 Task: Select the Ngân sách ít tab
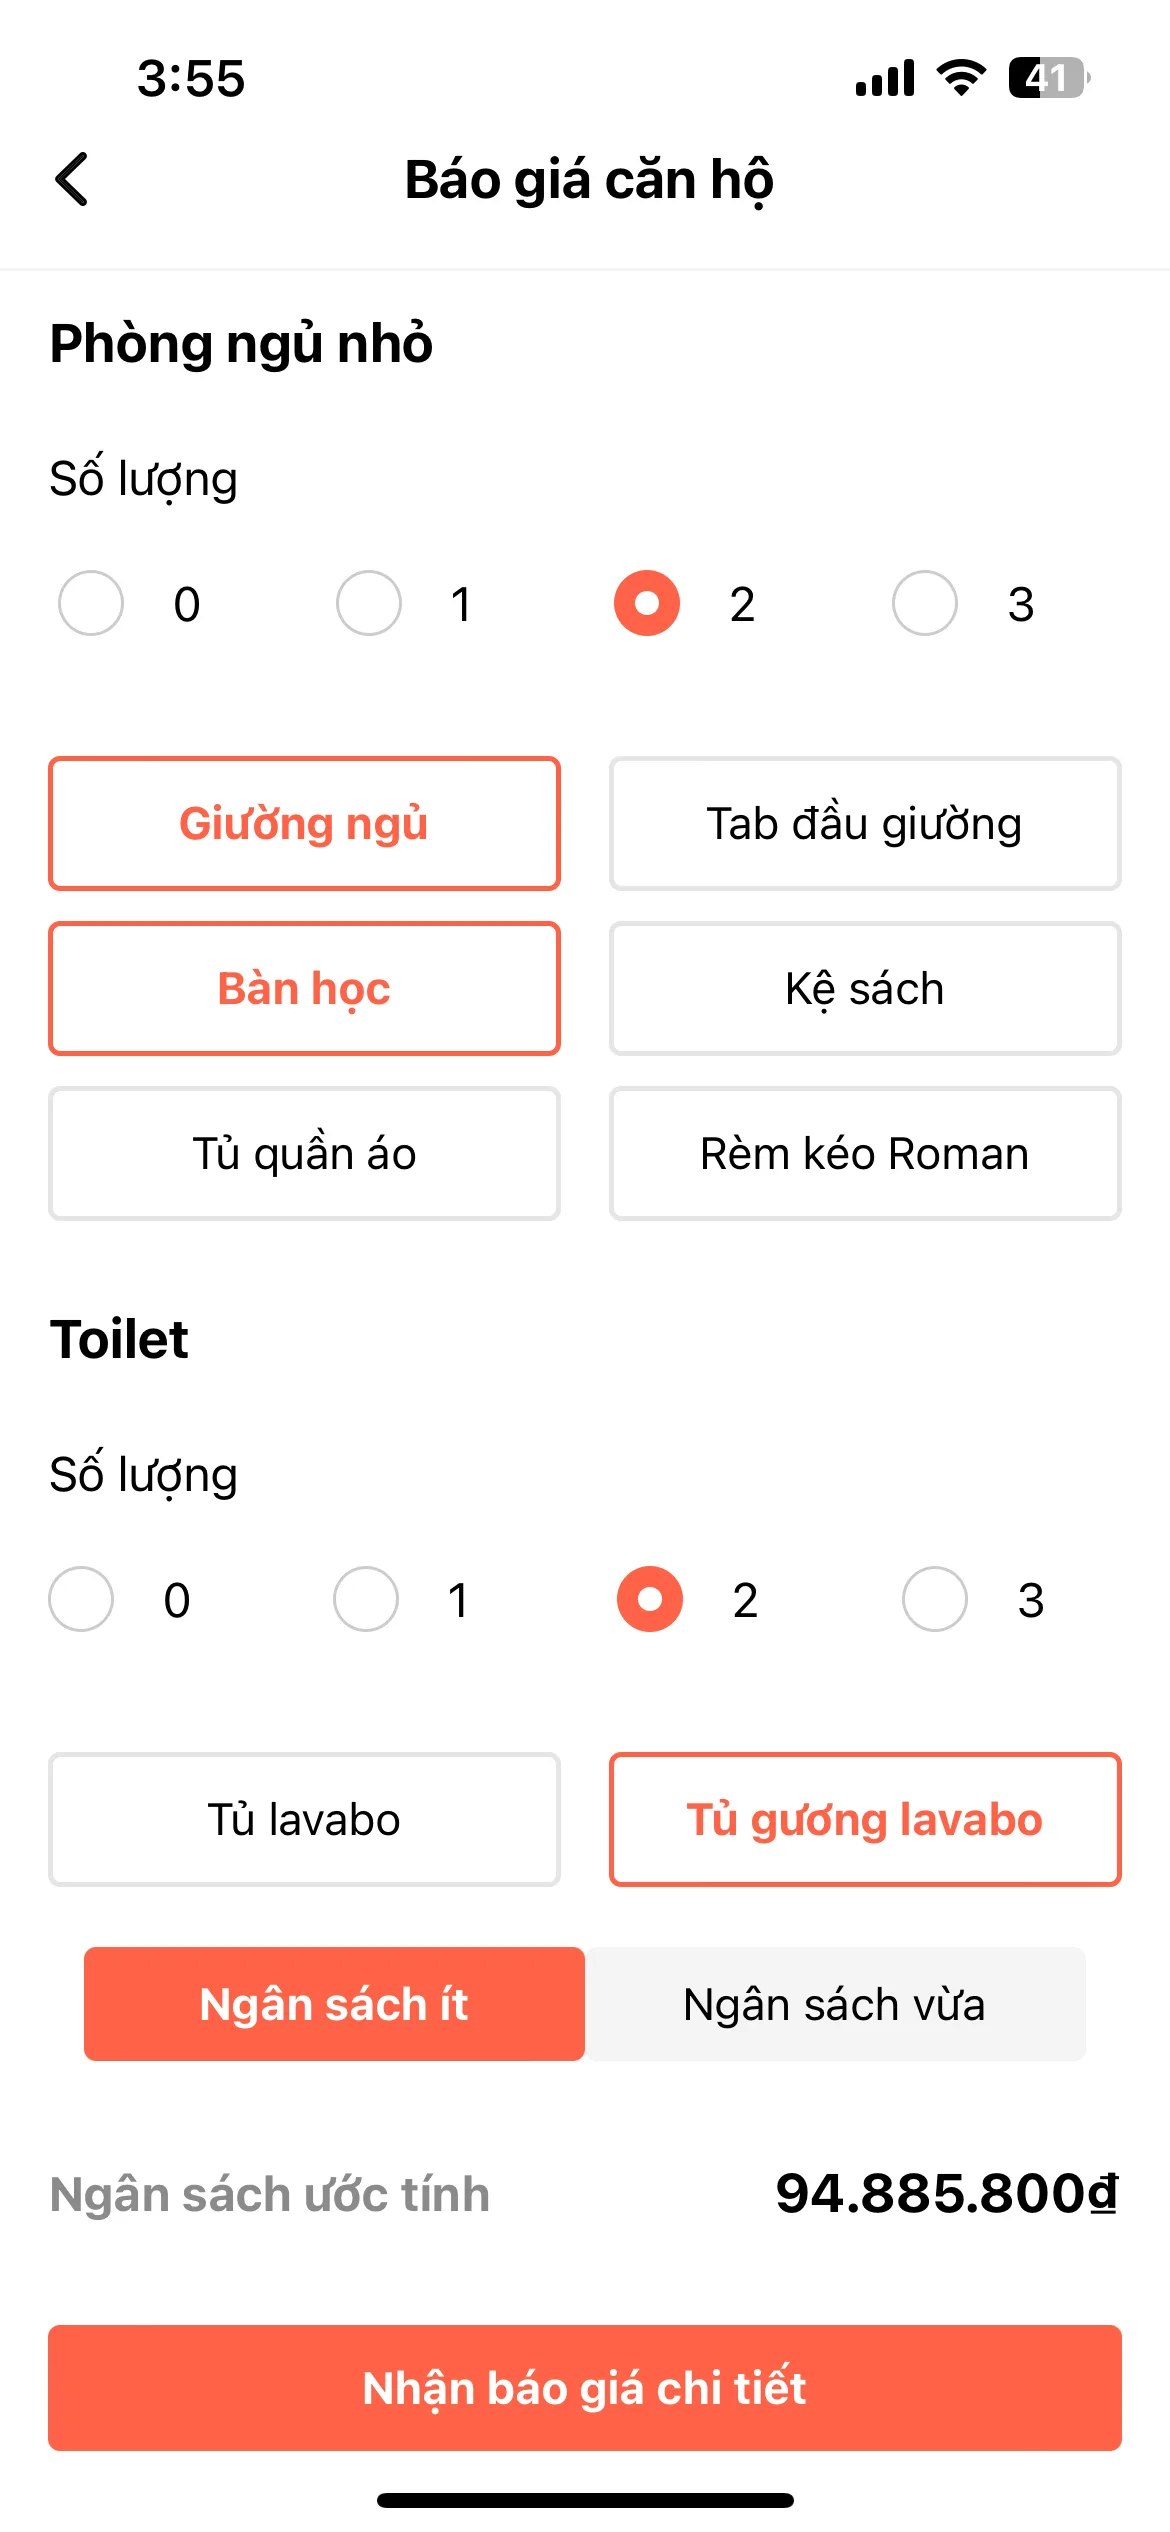pyautogui.click(x=334, y=2004)
